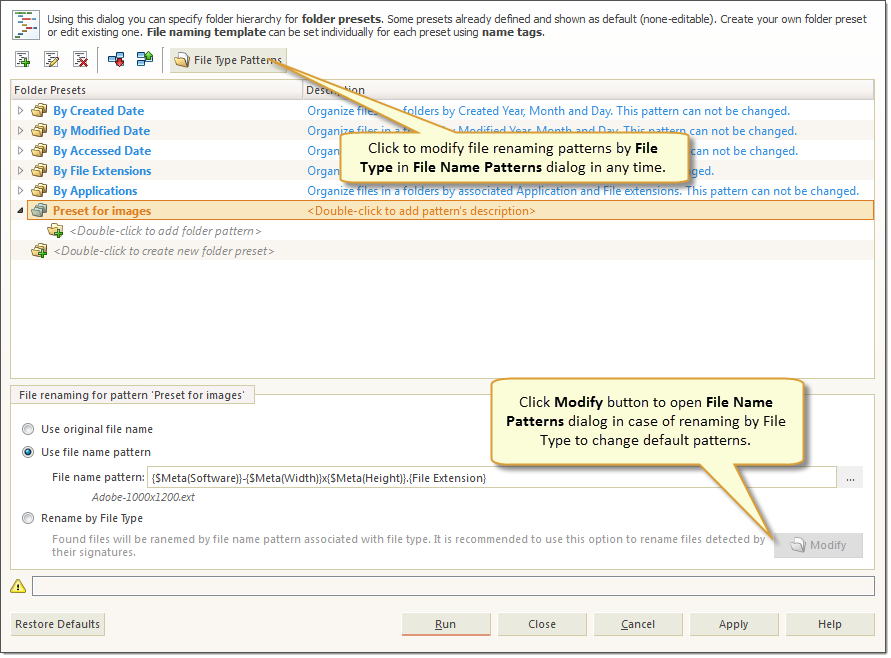Select the By Accessed Date preset

pyautogui.click(x=102, y=151)
